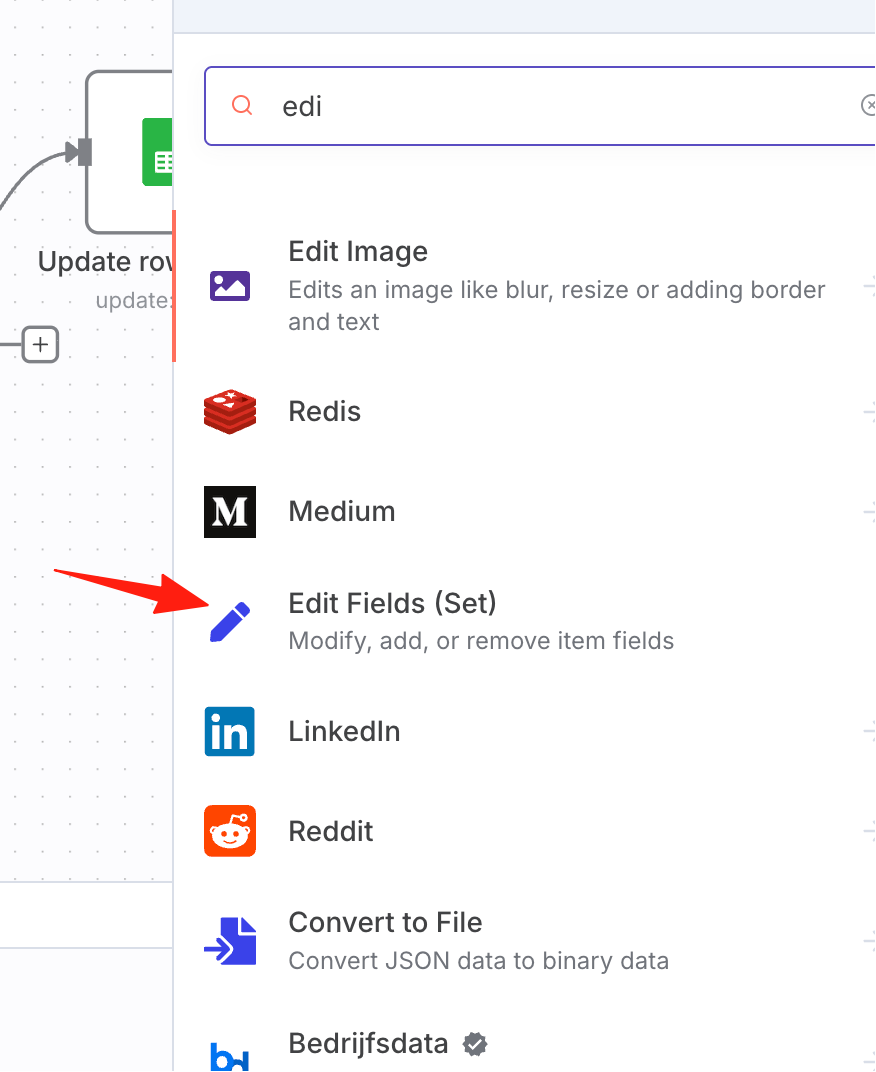Expand the Reddit row arrow
The height and width of the screenshot is (1072, 876).
point(869,831)
